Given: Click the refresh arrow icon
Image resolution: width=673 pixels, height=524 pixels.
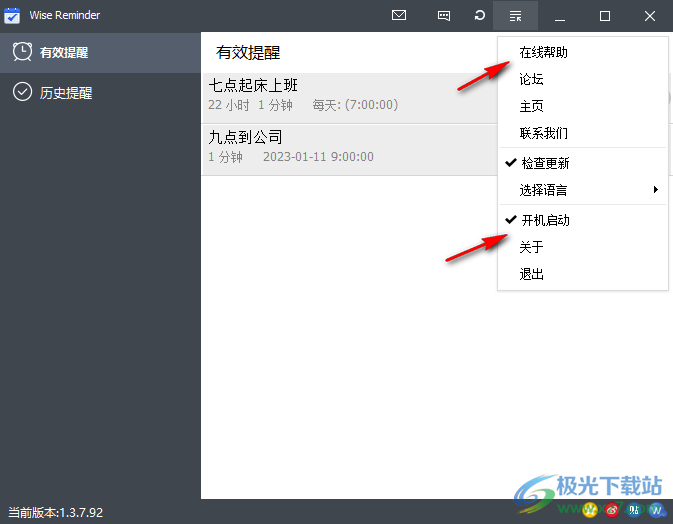Looking at the screenshot, I should coord(480,16).
